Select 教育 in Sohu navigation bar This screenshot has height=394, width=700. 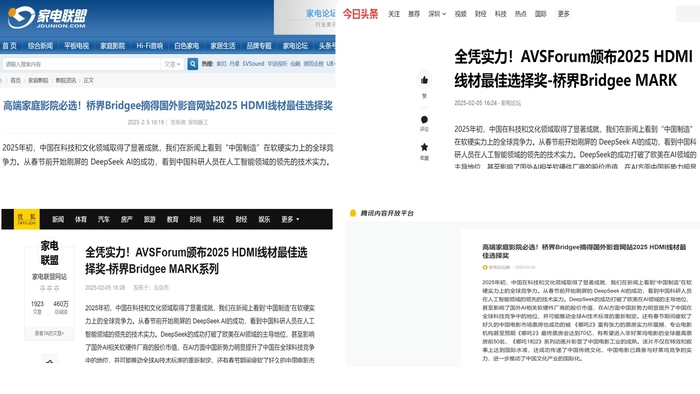(172, 219)
